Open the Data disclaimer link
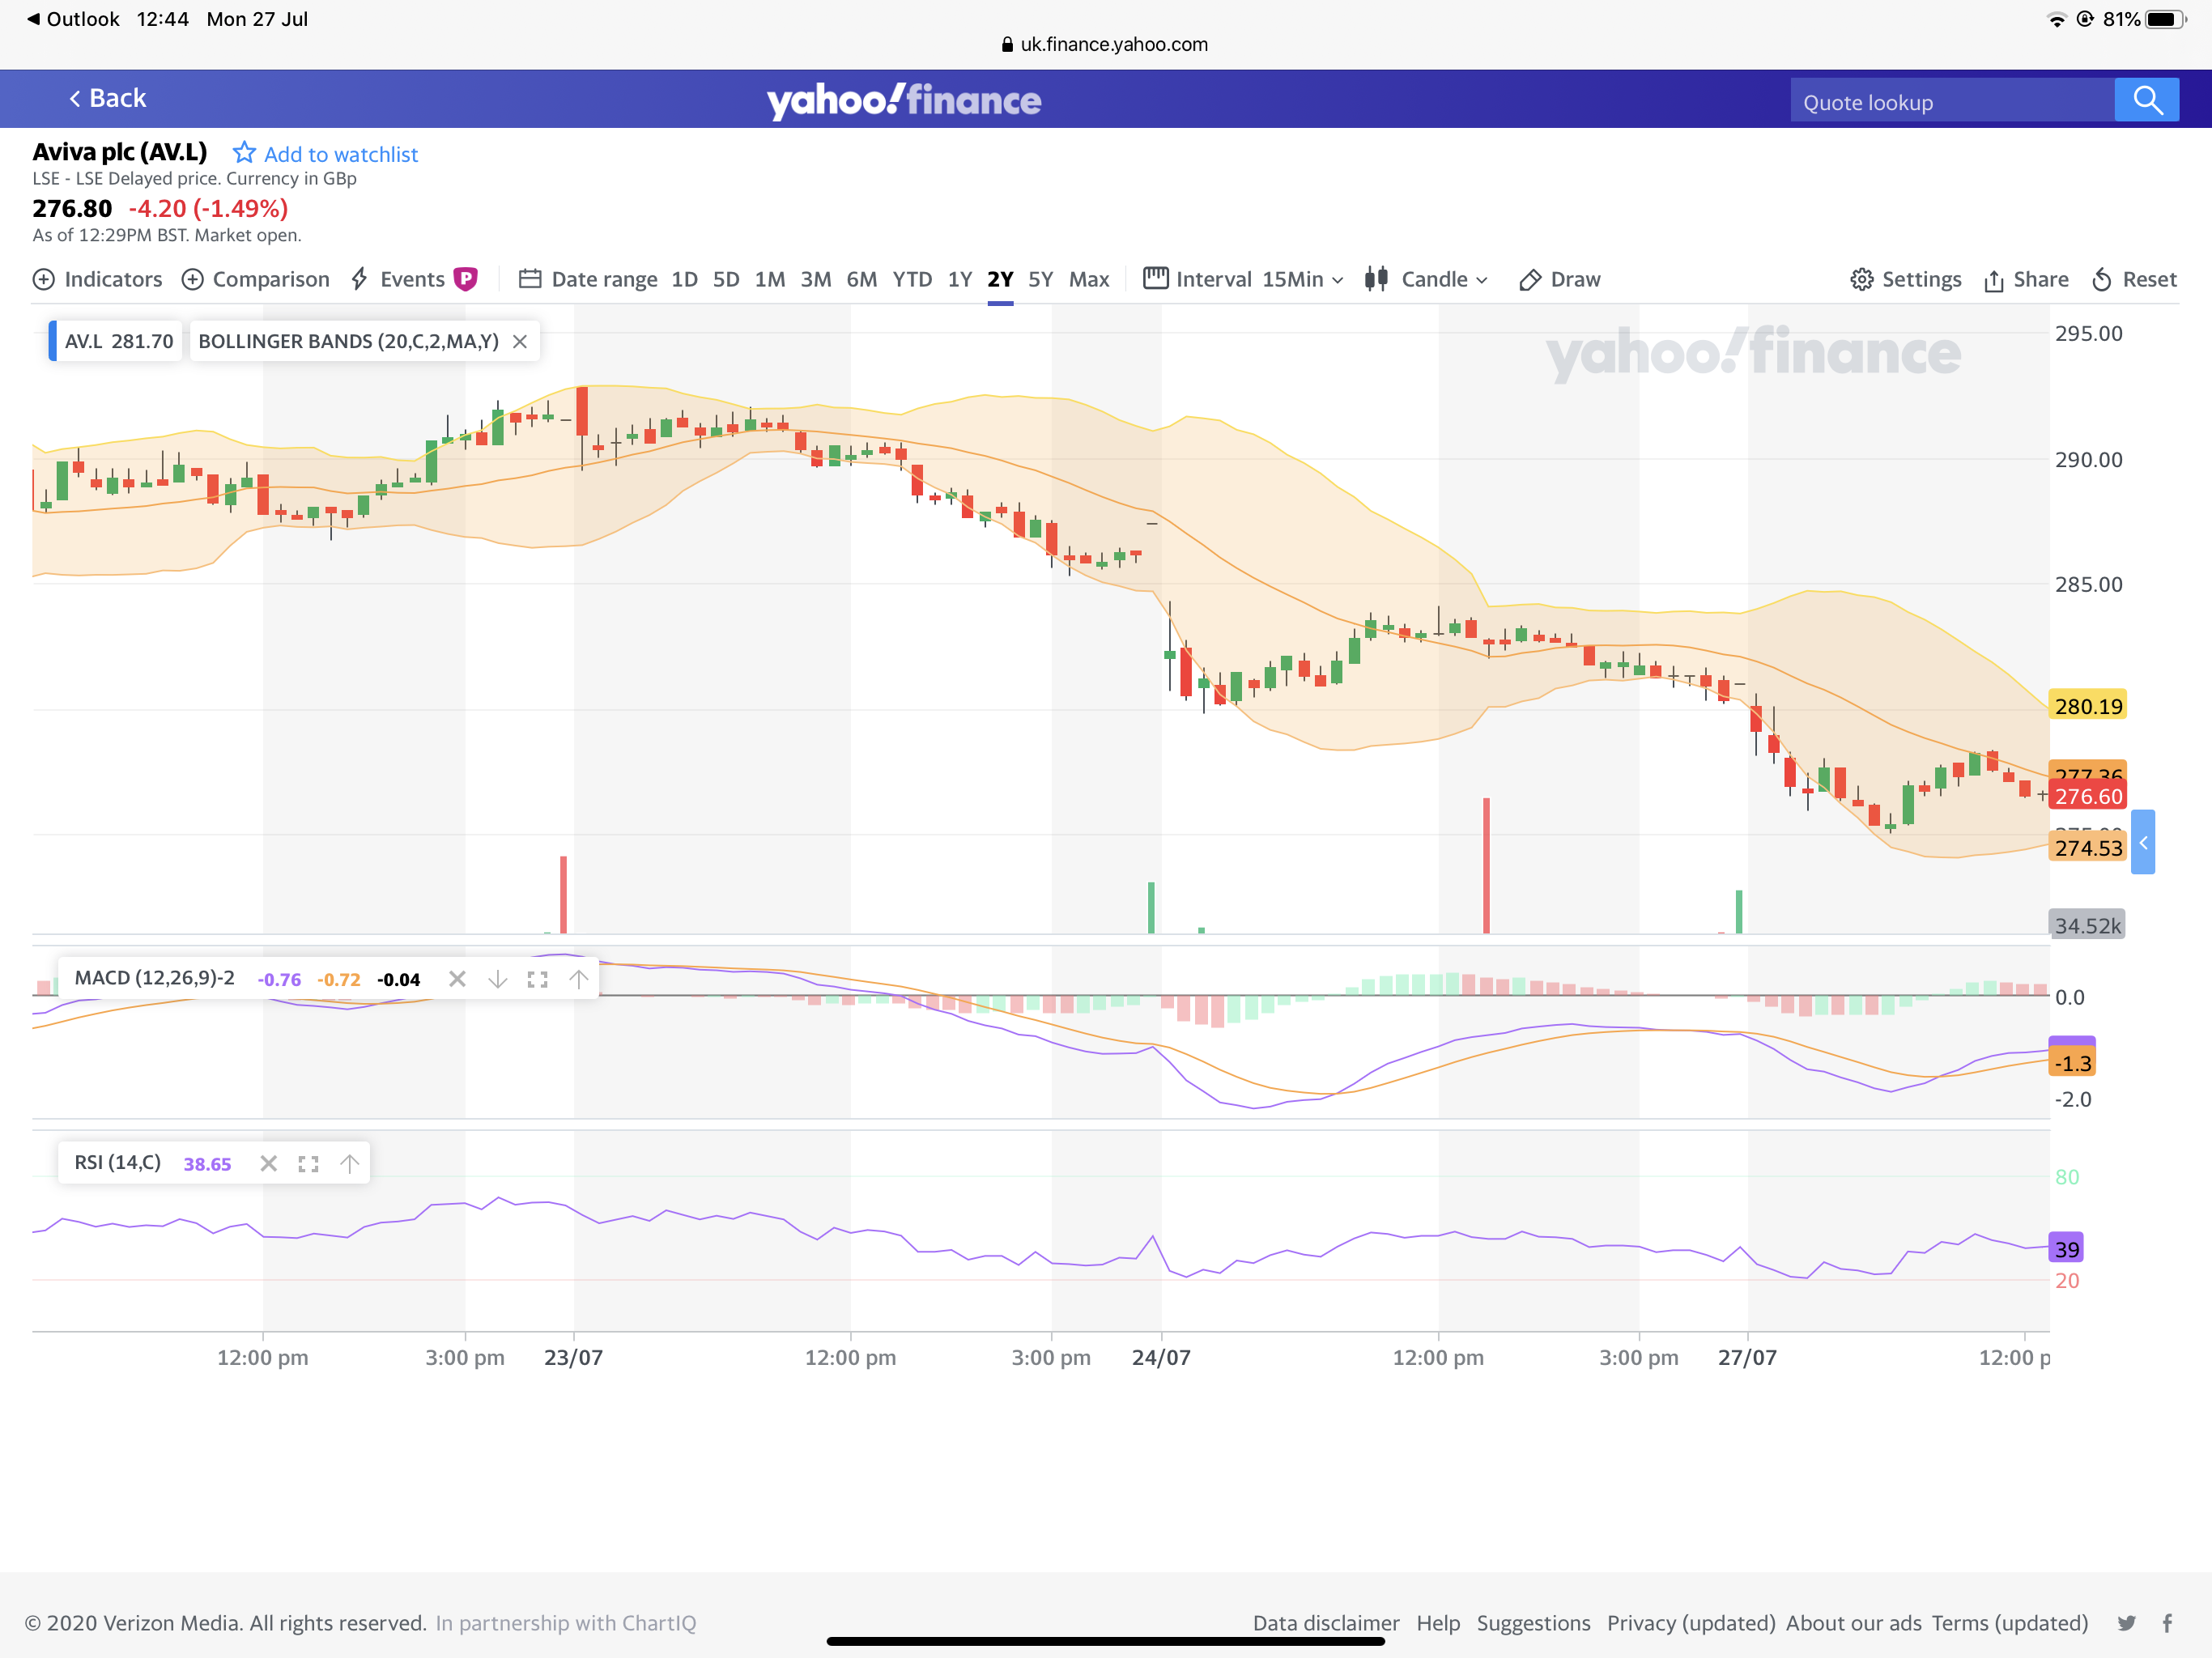 click(1326, 1622)
